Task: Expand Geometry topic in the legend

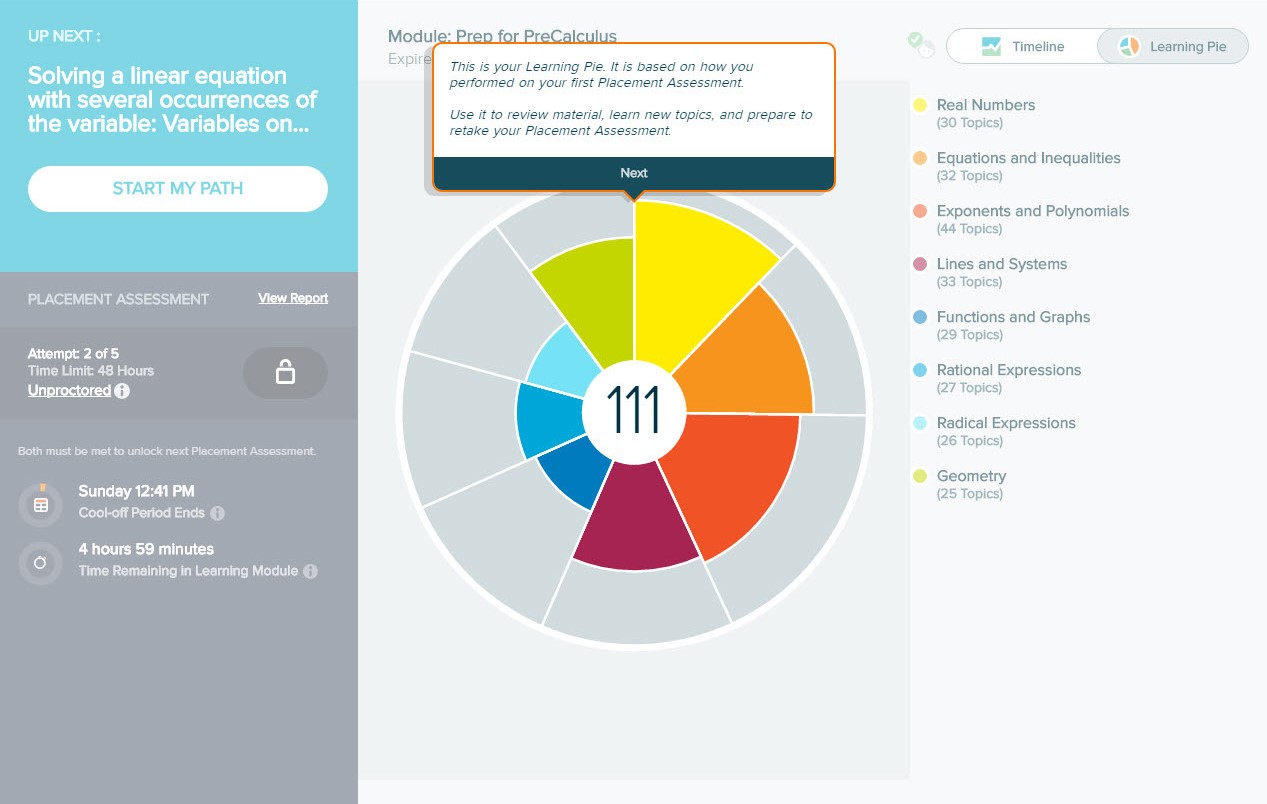Action: [x=971, y=476]
